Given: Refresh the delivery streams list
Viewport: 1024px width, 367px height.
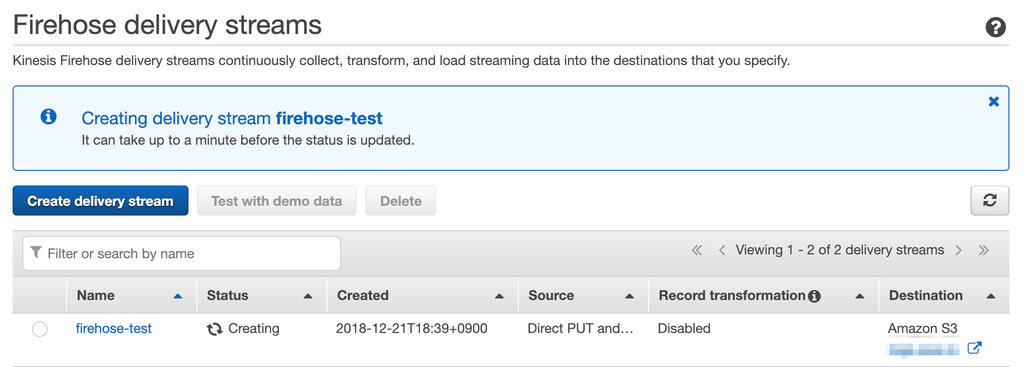Looking at the screenshot, I should (x=989, y=200).
